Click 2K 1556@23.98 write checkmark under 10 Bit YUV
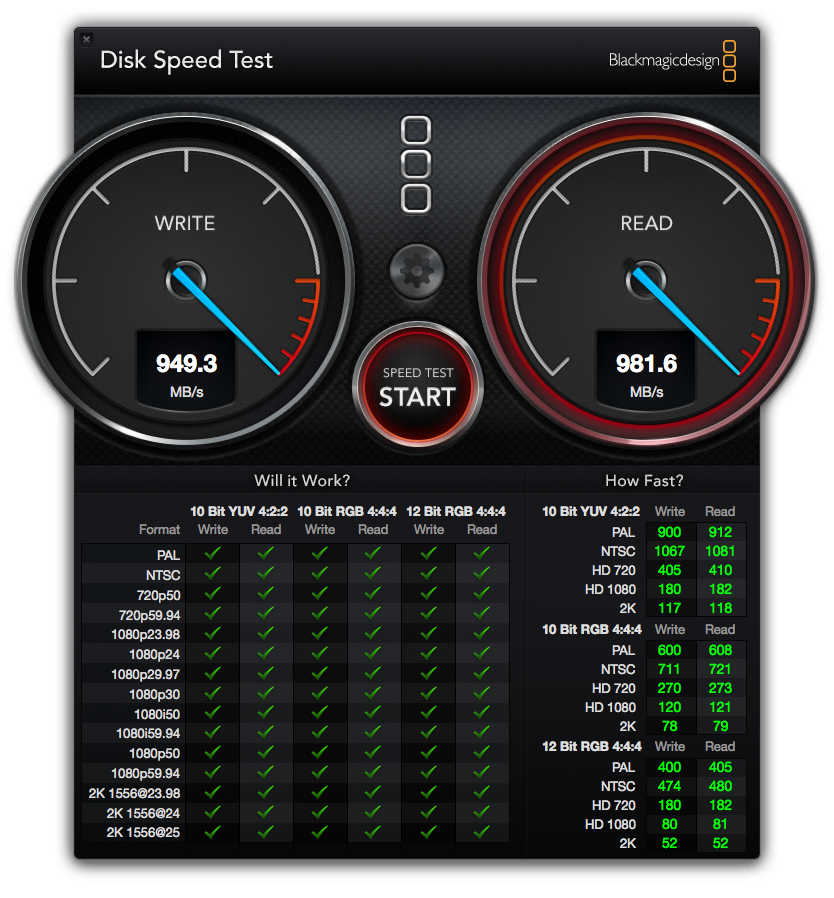Screen dimensions: 834x898 [x=213, y=792]
